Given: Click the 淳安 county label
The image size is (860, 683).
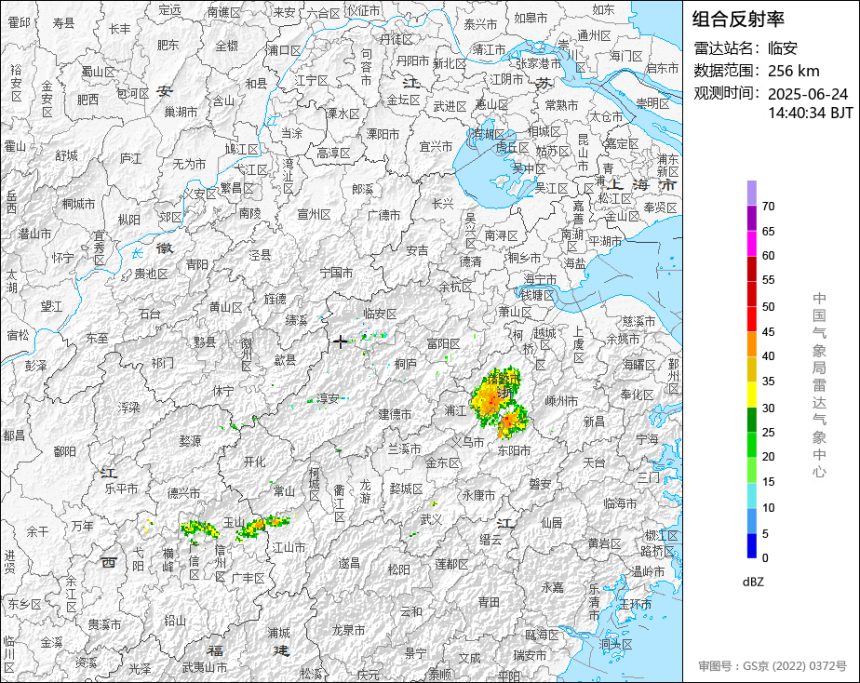Looking at the screenshot, I should point(329,399).
